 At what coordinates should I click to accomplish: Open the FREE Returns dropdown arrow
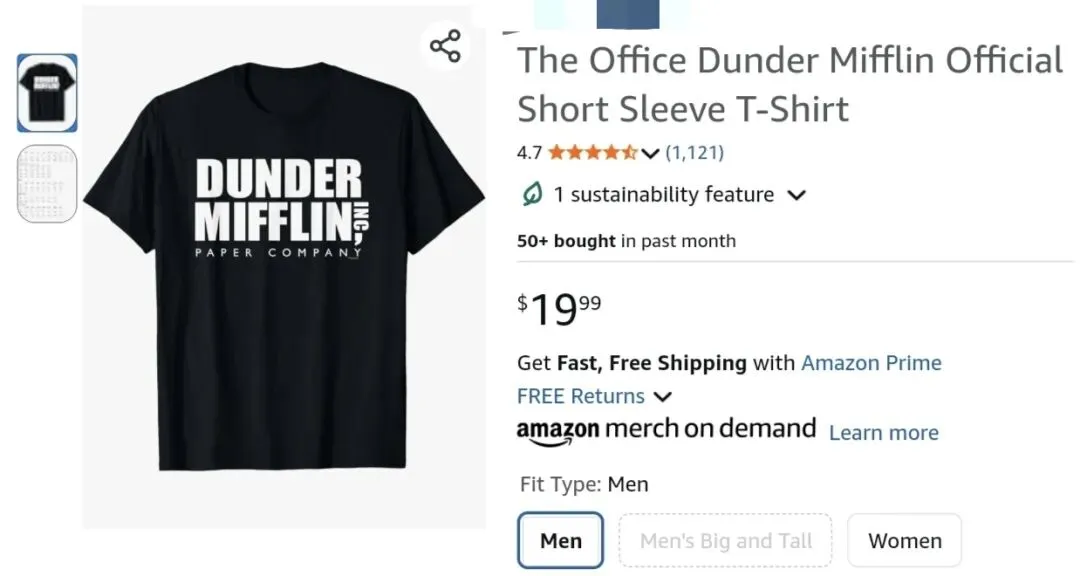click(x=662, y=396)
